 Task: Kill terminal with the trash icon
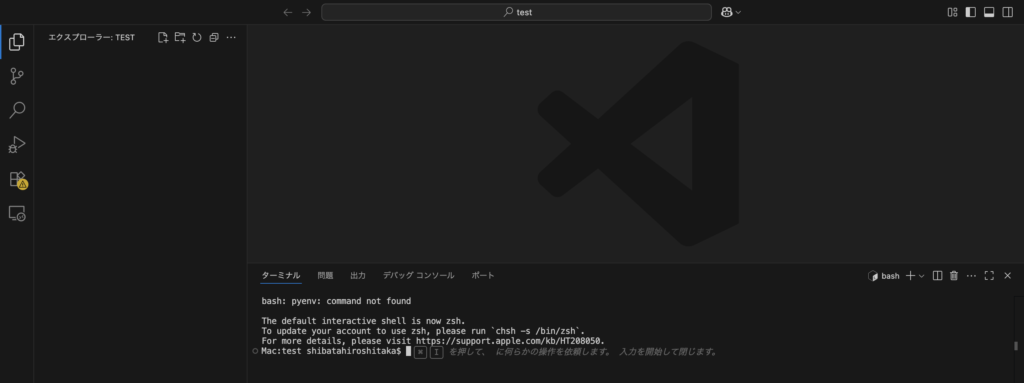coord(953,276)
